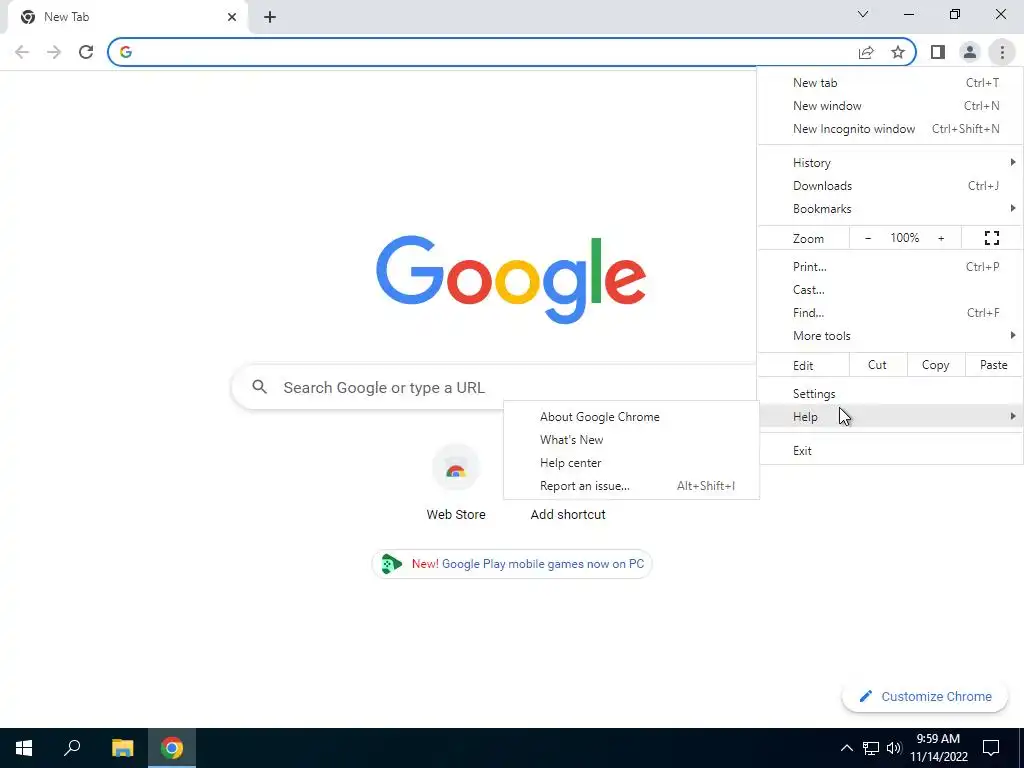Image resolution: width=1024 pixels, height=768 pixels.
Task: Choose Exit from the Chrome menu
Action: tap(891, 451)
